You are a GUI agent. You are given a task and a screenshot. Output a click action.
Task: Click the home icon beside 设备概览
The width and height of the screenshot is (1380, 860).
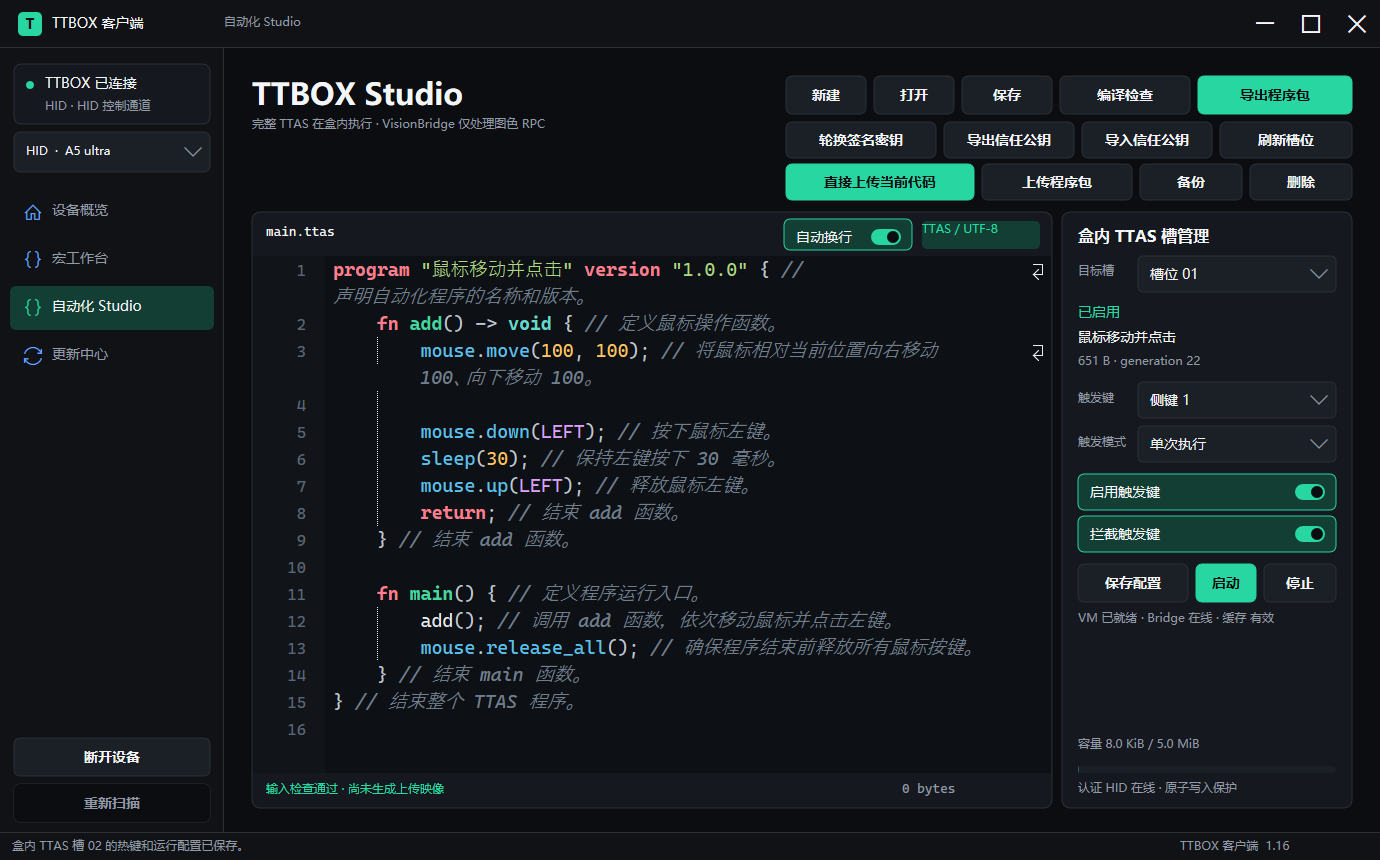coord(33,211)
